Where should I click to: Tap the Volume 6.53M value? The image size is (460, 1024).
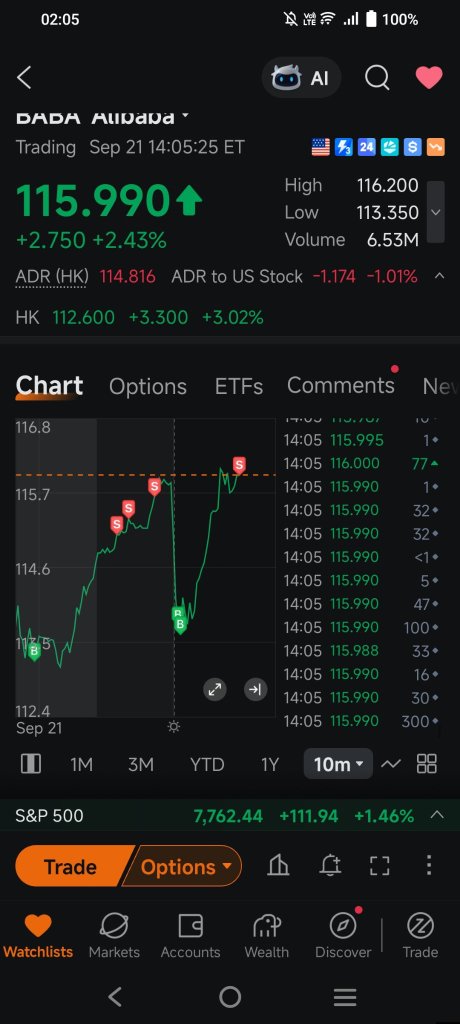393,240
